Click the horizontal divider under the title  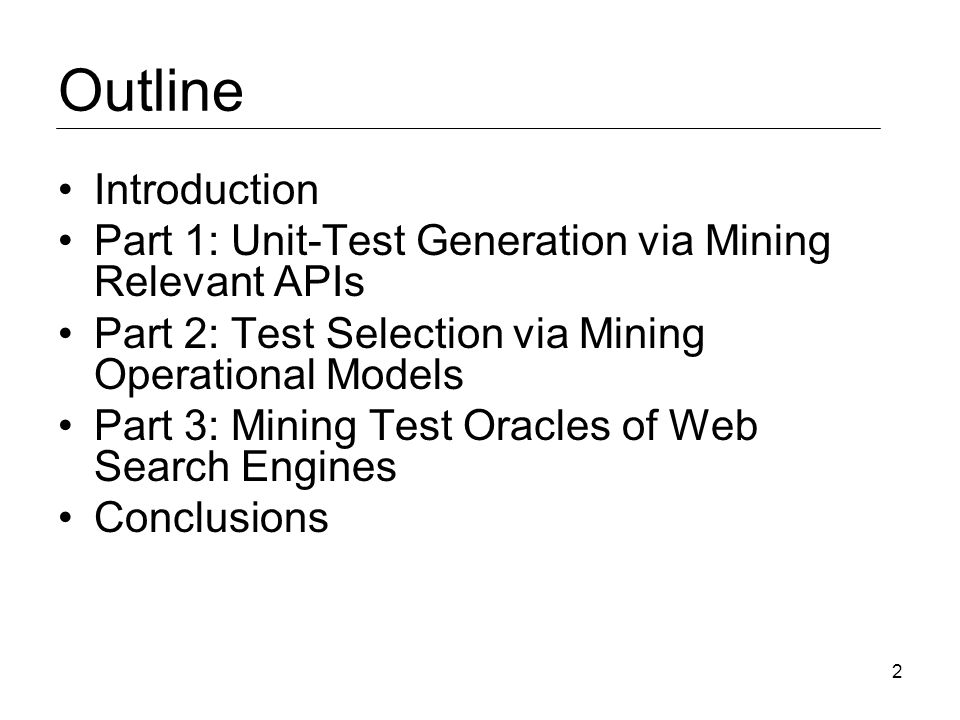[468, 128]
